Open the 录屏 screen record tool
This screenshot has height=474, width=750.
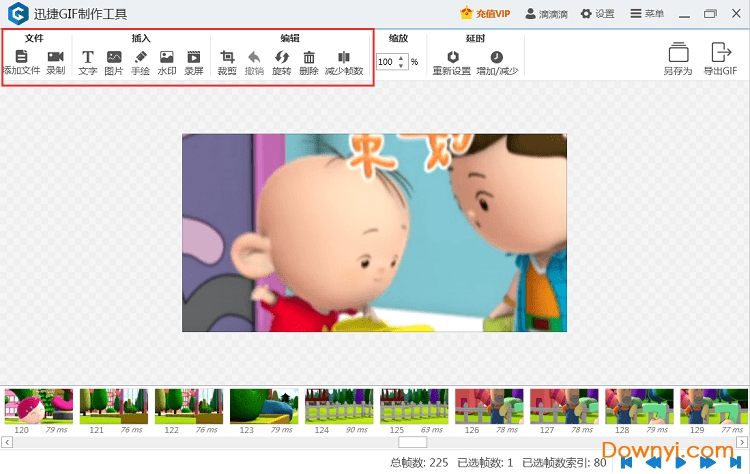click(193, 58)
